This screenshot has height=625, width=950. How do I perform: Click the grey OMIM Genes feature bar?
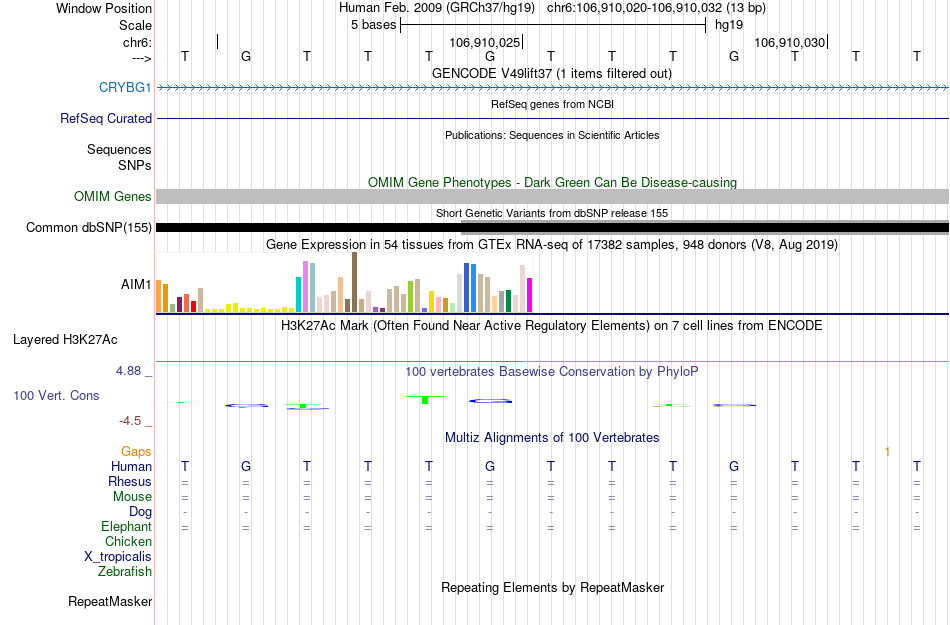point(552,196)
